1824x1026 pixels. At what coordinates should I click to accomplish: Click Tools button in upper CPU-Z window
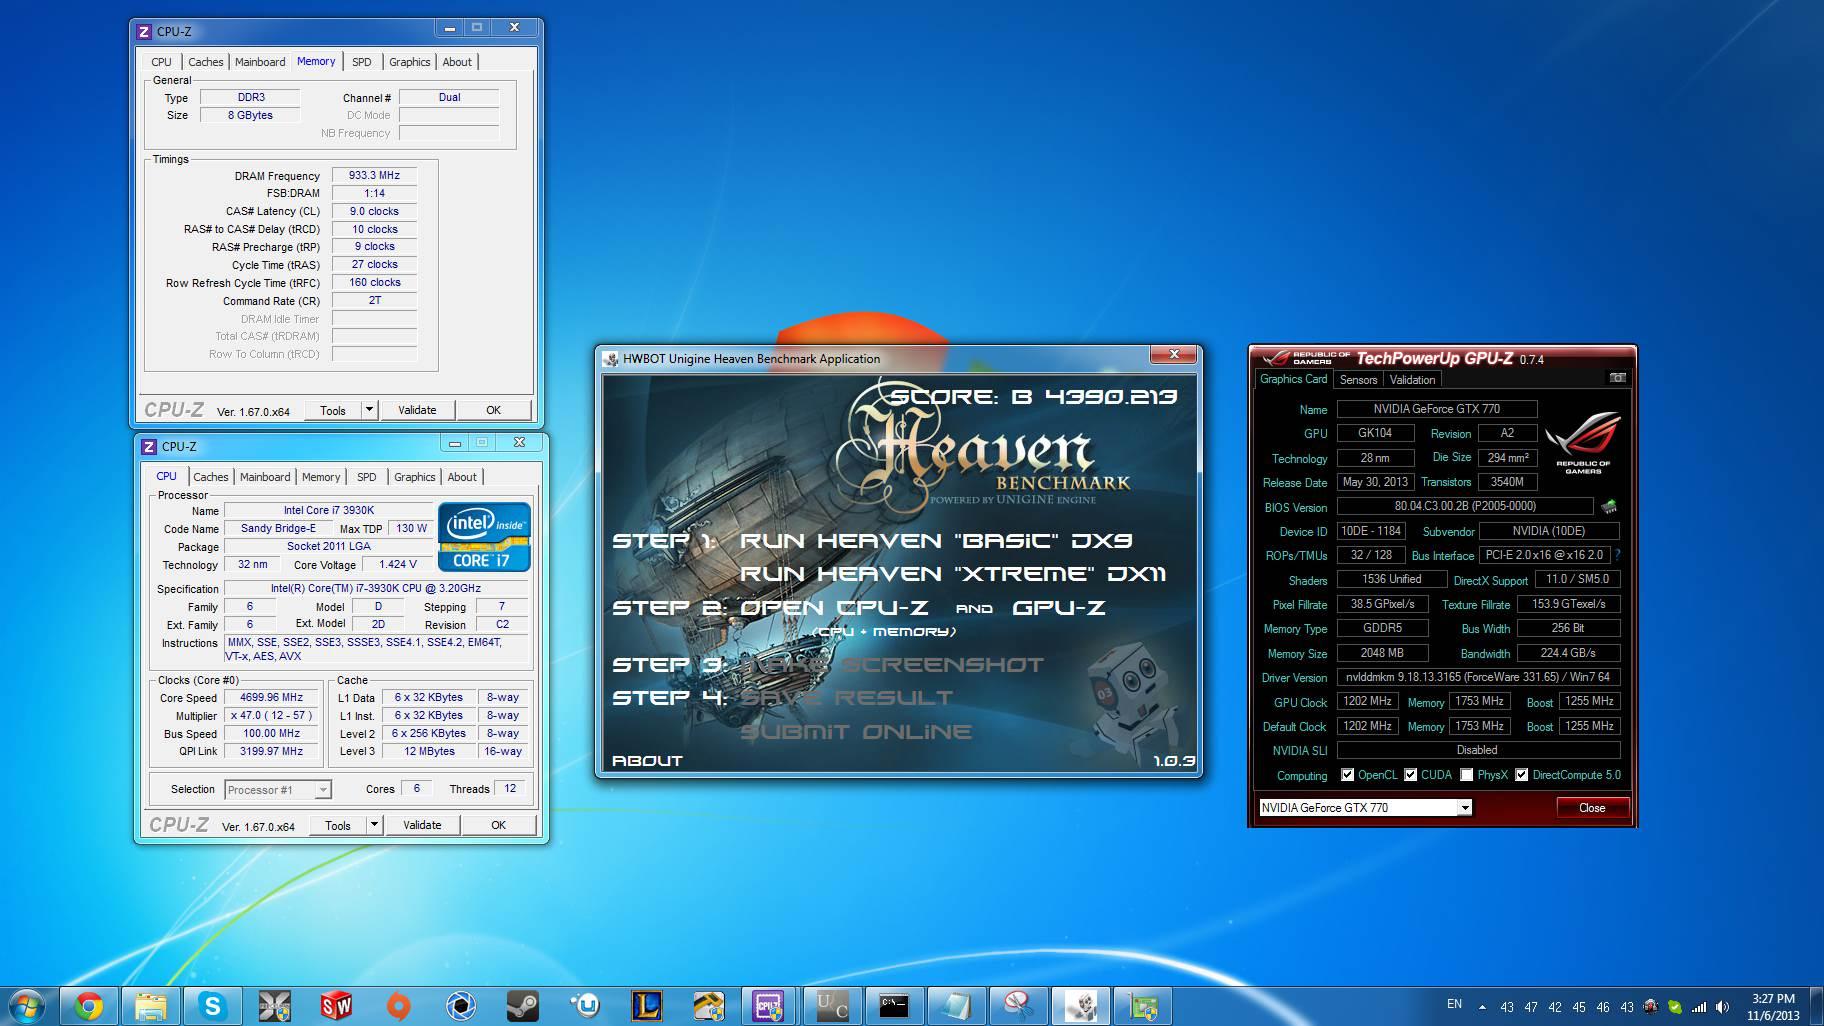333,409
